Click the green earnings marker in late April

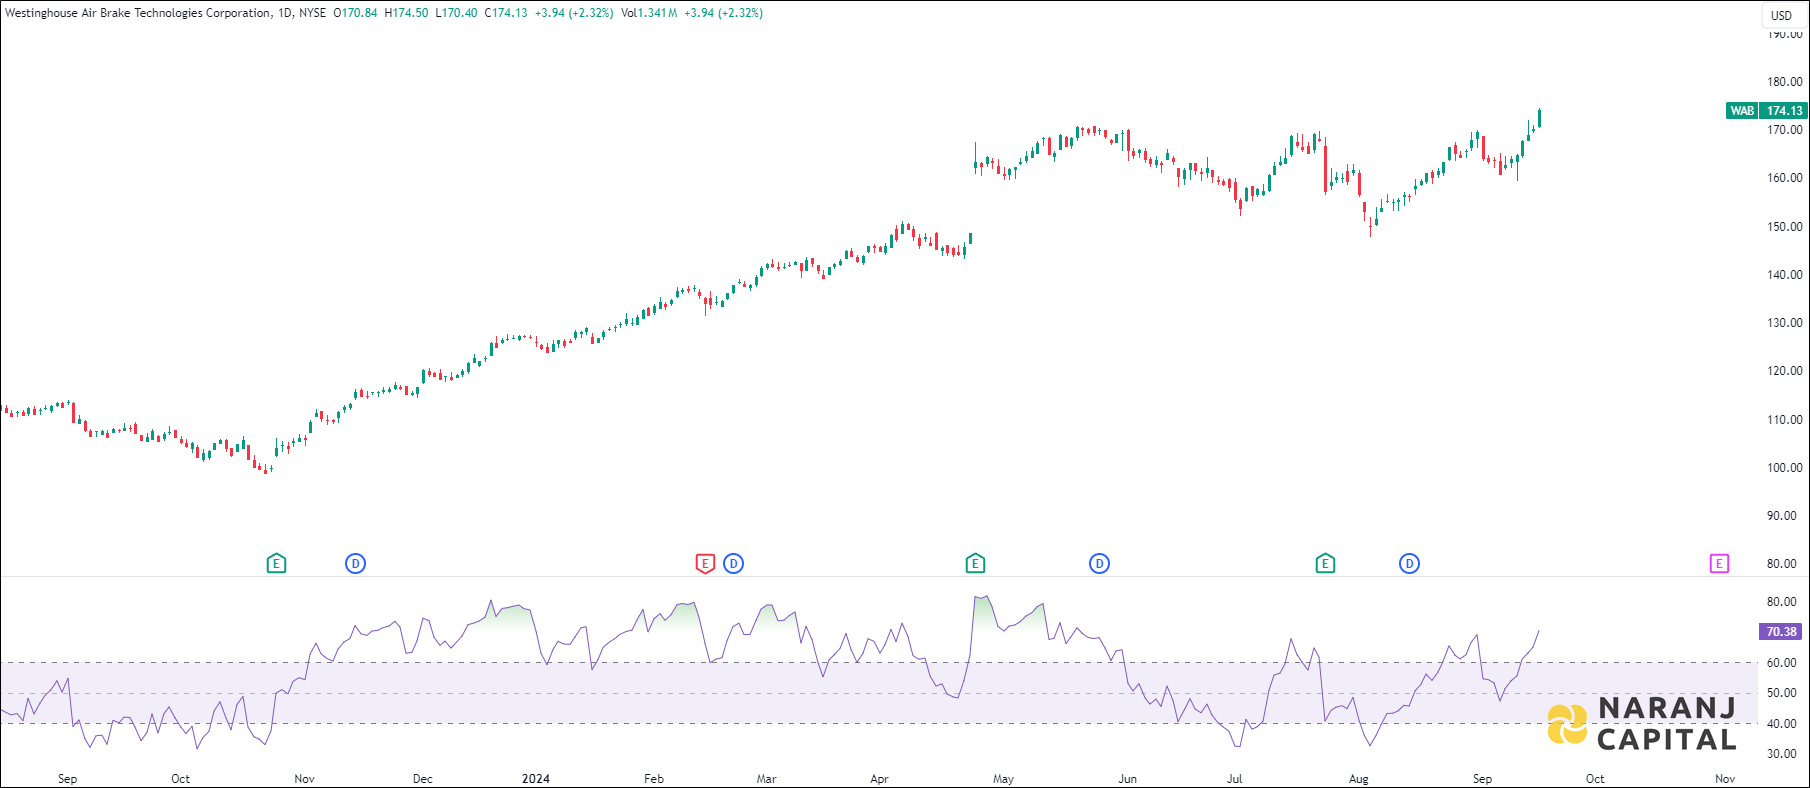pyautogui.click(x=975, y=564)
